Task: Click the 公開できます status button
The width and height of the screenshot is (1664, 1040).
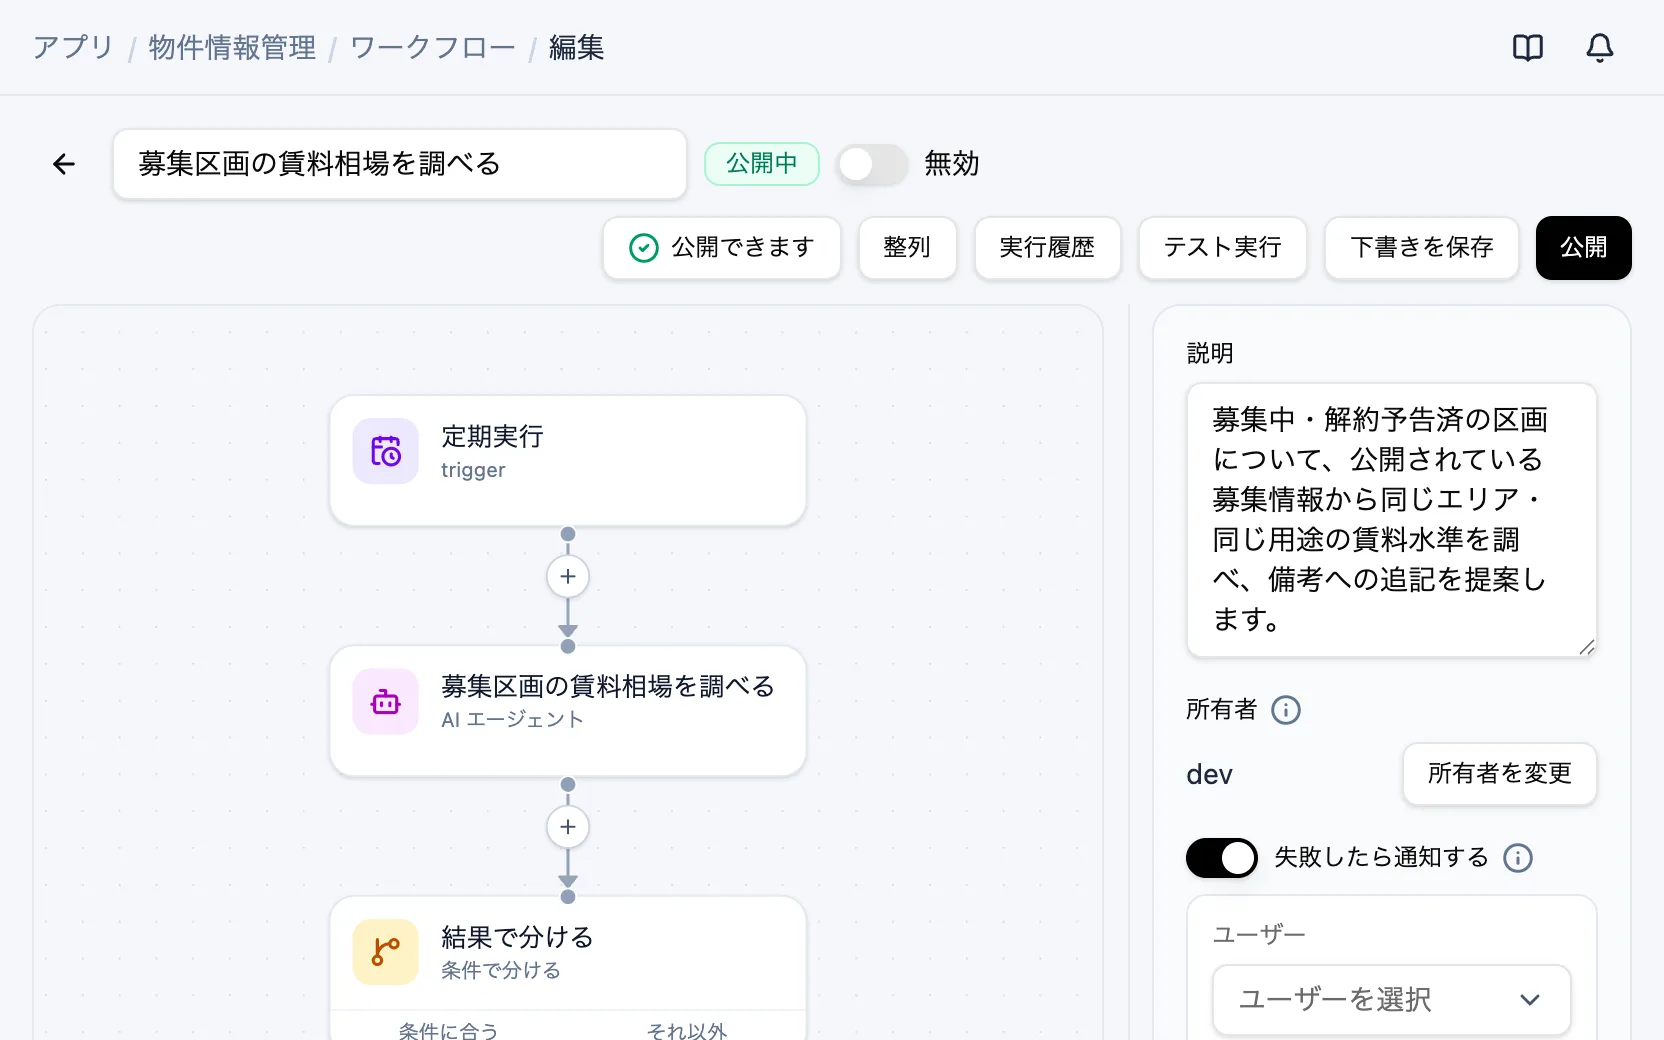Action: coord(722,248)
